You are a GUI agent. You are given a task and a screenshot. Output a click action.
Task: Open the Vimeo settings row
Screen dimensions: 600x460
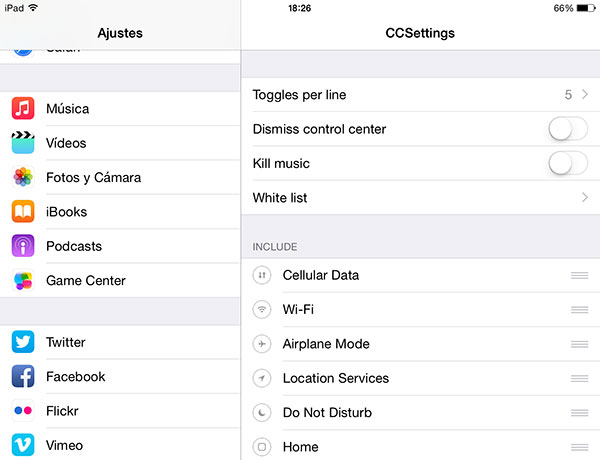point(120,446)
